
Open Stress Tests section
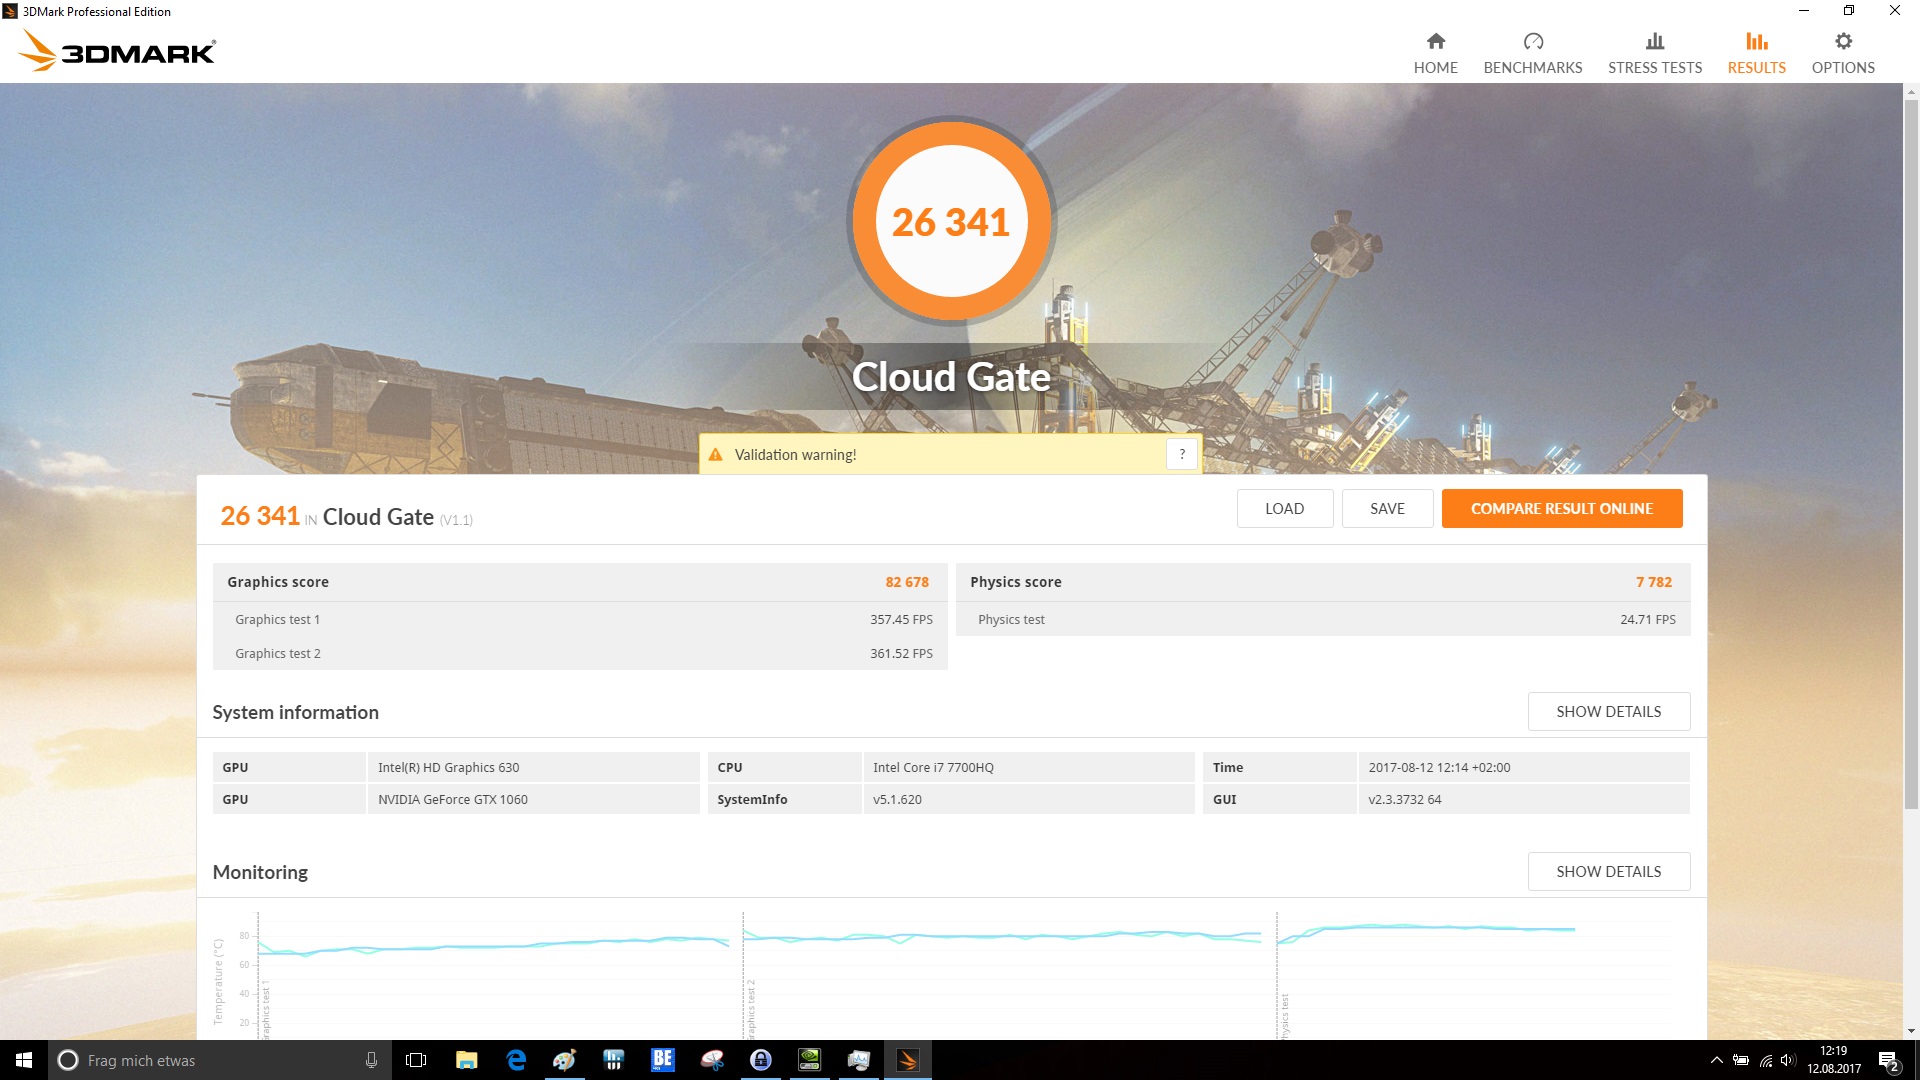click(1654, 53)
